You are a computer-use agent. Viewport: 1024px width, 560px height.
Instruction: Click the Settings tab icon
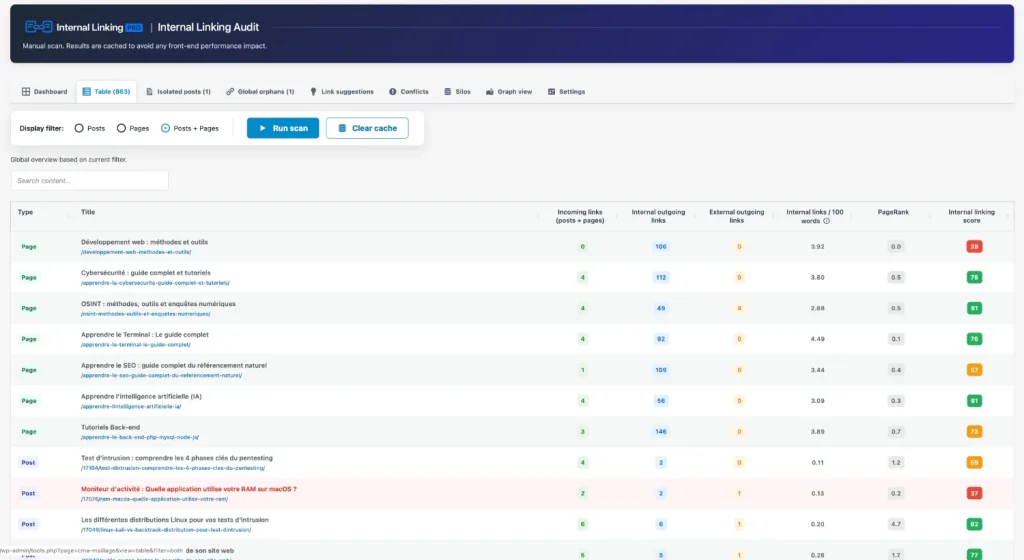[551, 91]
